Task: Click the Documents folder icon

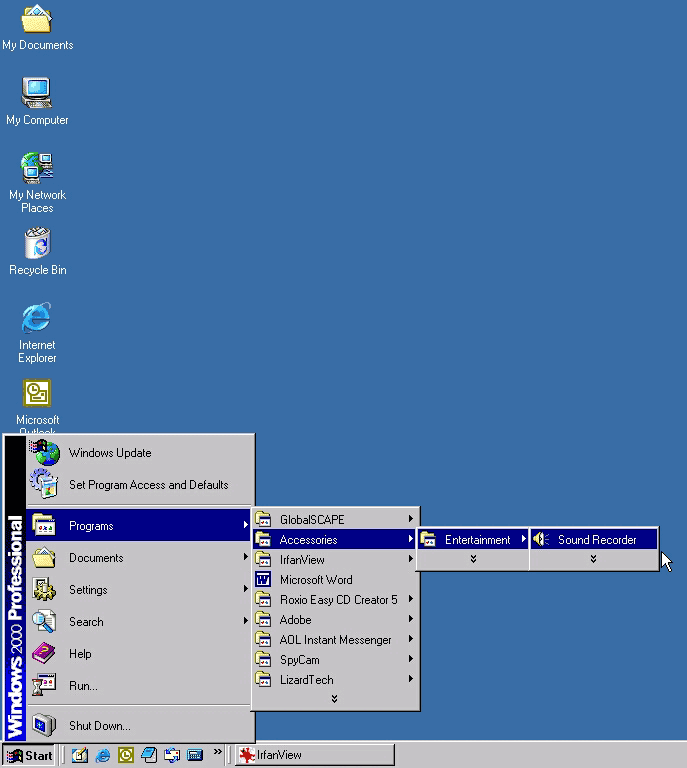Action: click(44, 557)
